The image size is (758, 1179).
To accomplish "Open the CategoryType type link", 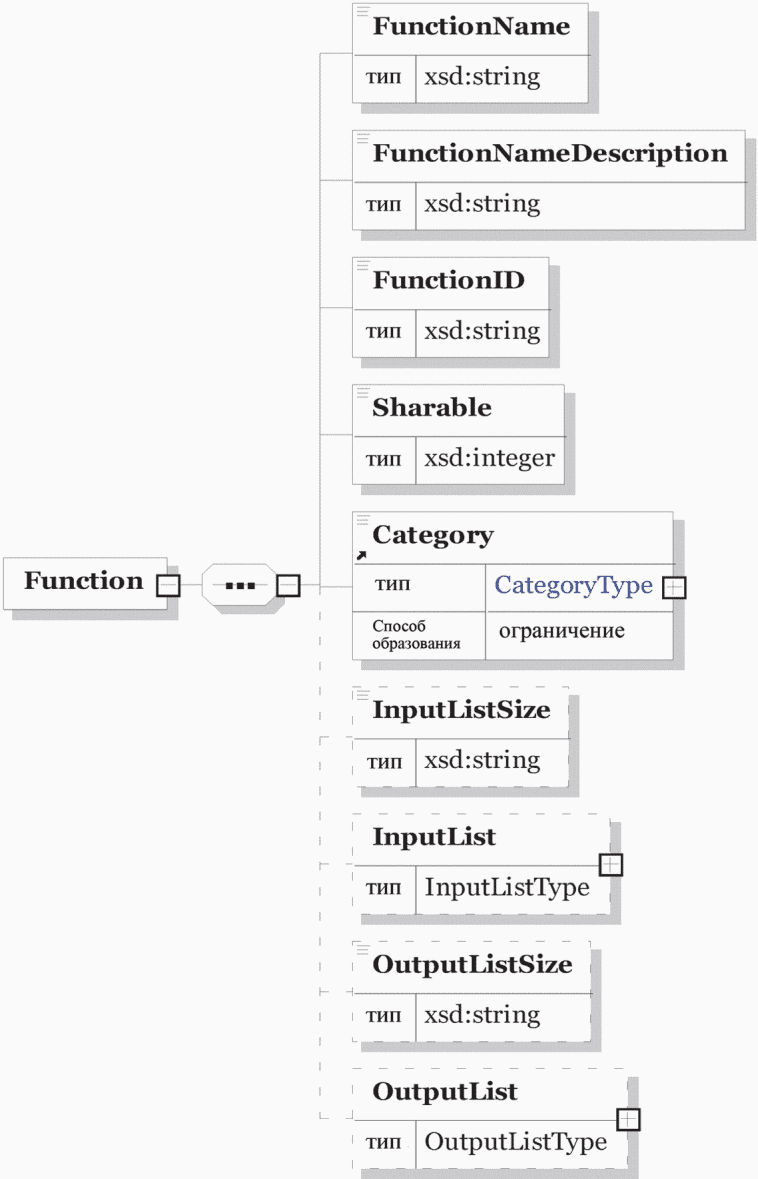I will click(x=573, y=585).
